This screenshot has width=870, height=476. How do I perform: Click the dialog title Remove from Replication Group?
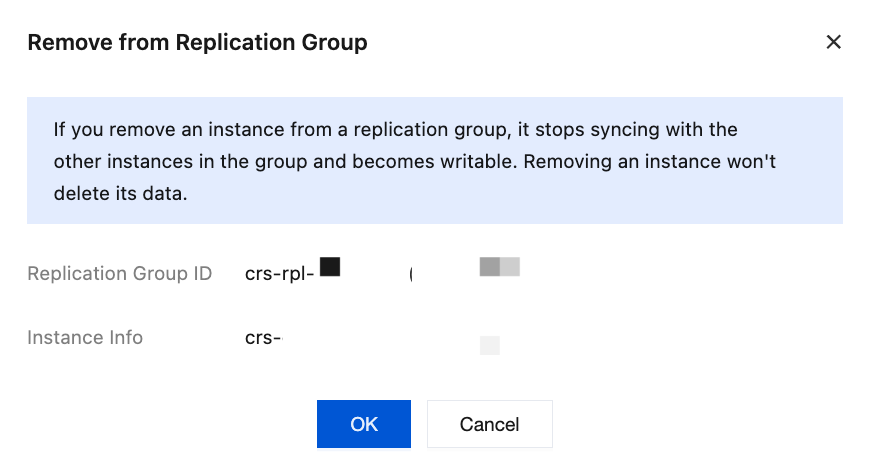pyautogui.click(x=197, y=42)
